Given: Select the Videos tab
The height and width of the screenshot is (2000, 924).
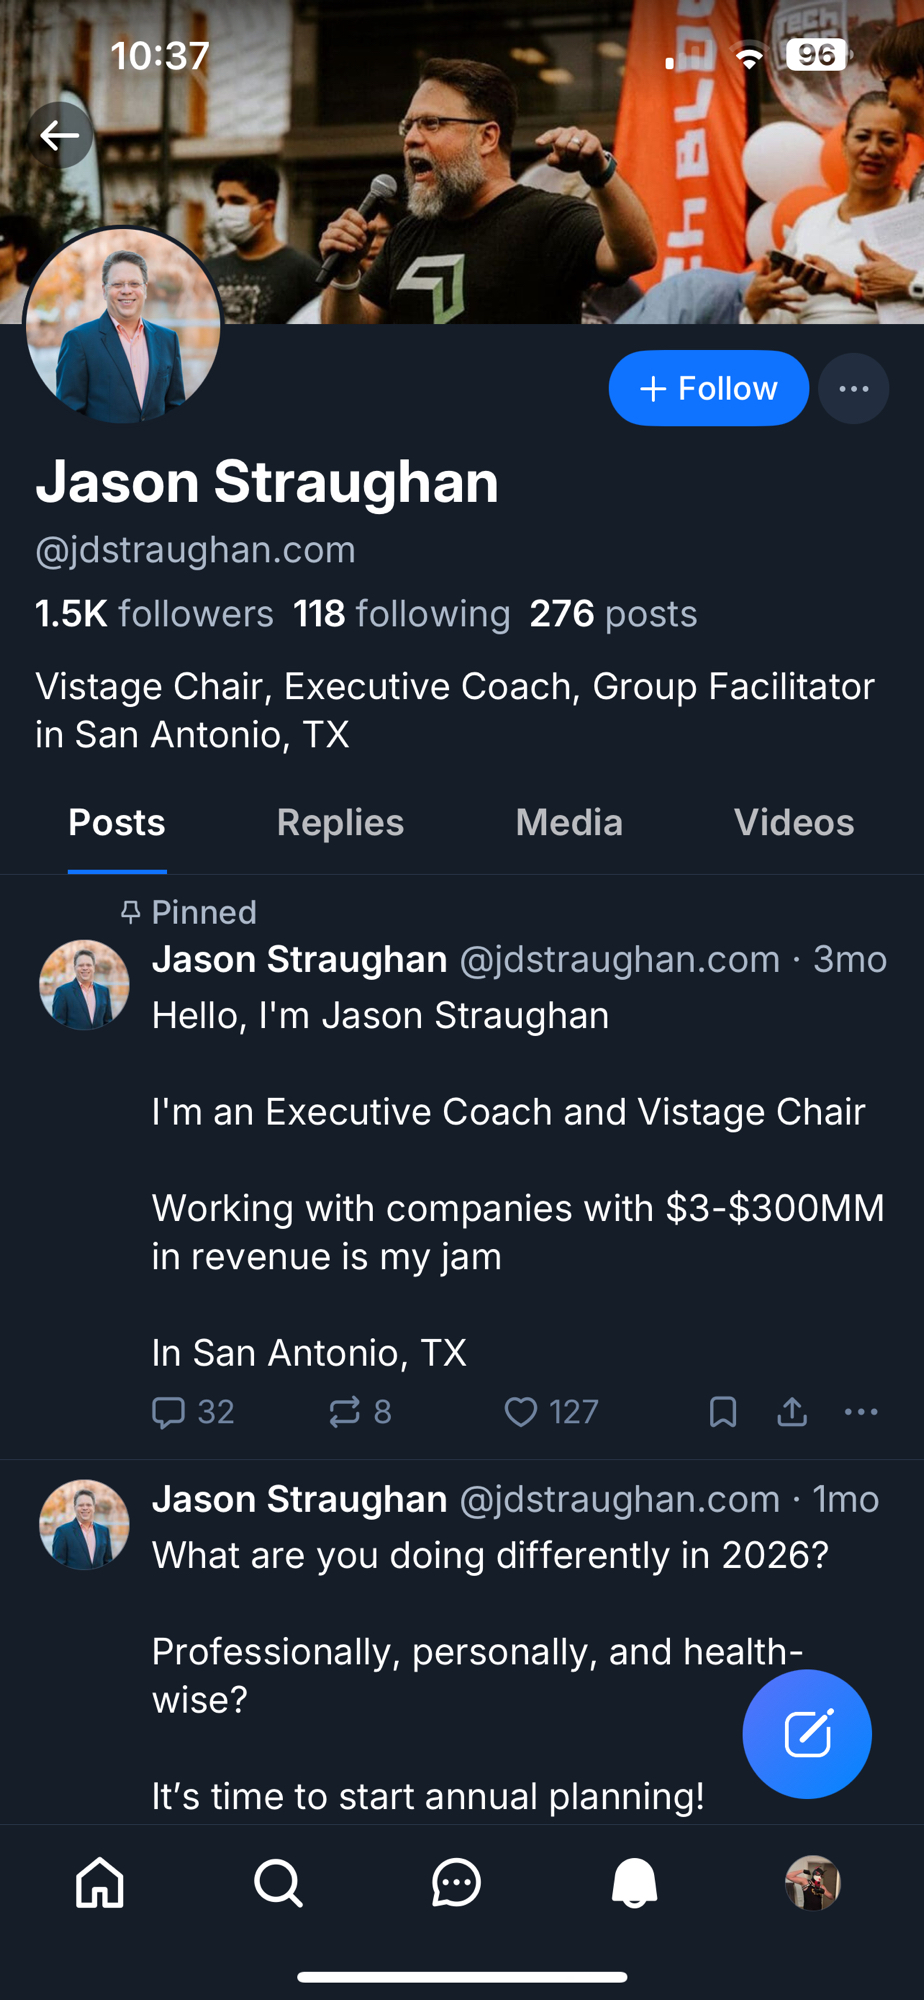Looking at the screenshot, I should [794, 823].
